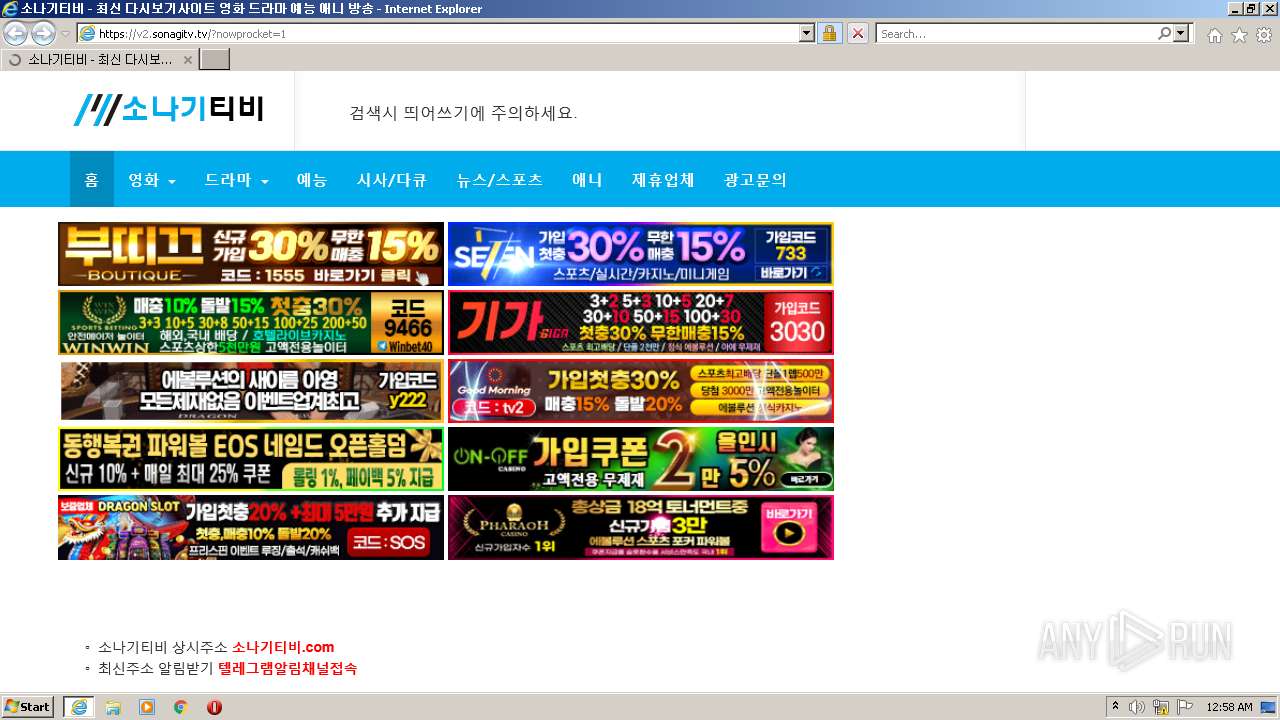Viewport: 1280px width, 720px height.
Task: Click the Action Center flag icon
Action: tap(1185, 707)
